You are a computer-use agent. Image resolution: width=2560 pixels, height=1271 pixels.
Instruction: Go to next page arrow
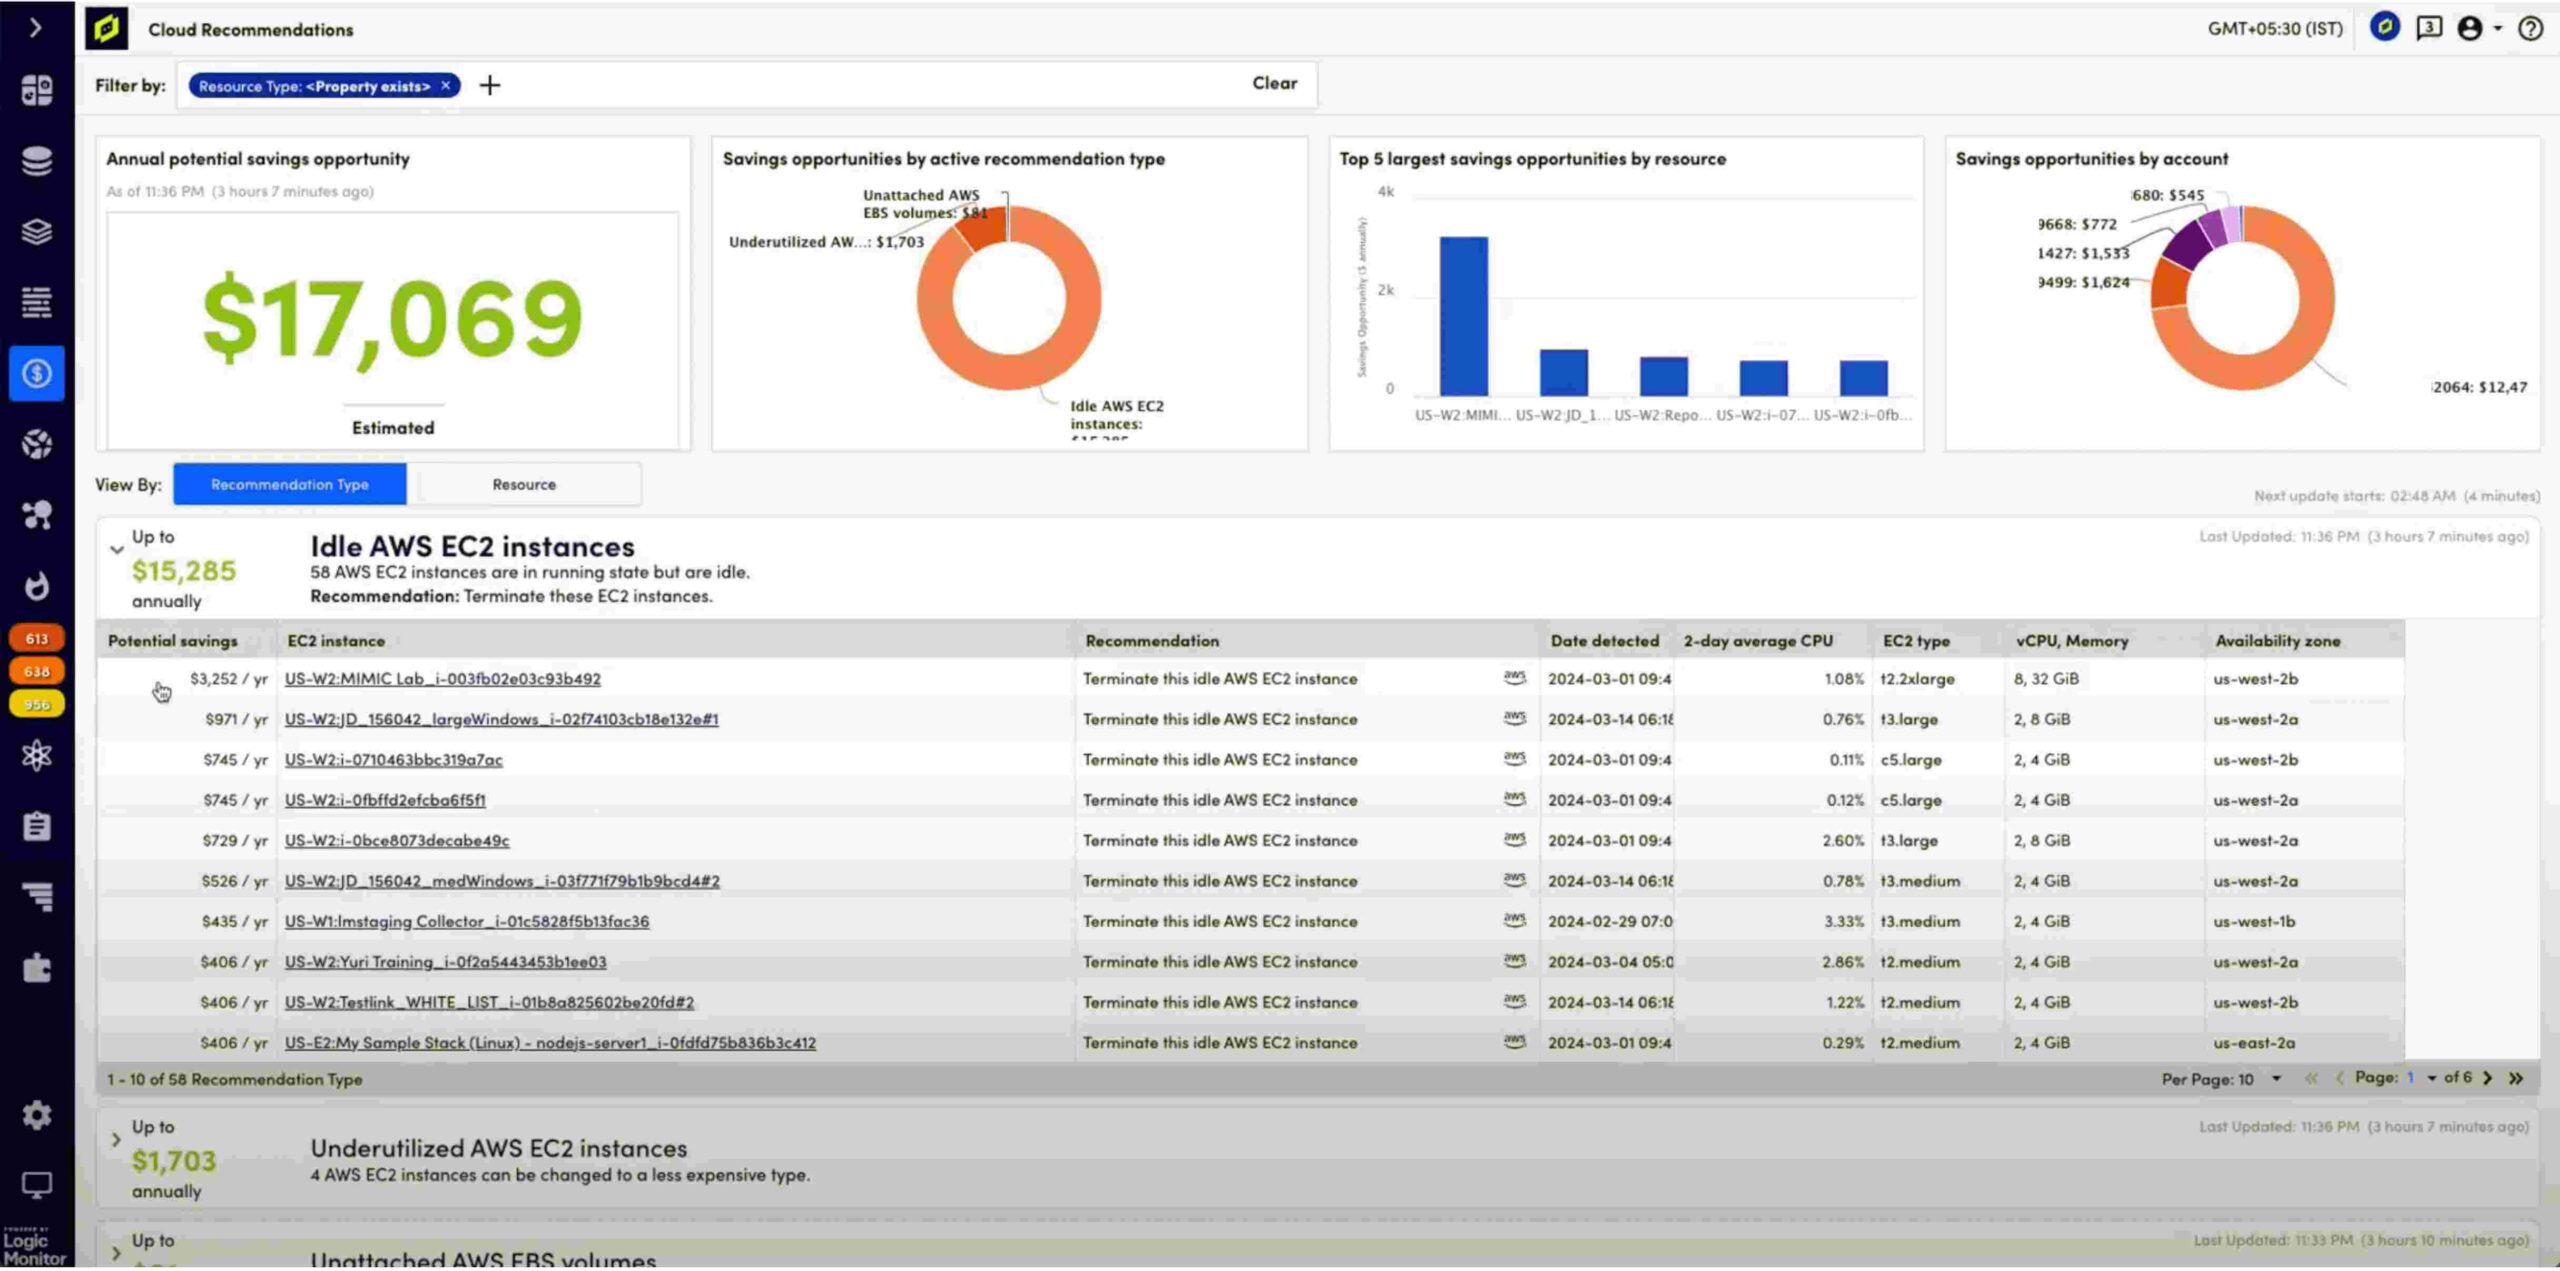[2488, 1078]
